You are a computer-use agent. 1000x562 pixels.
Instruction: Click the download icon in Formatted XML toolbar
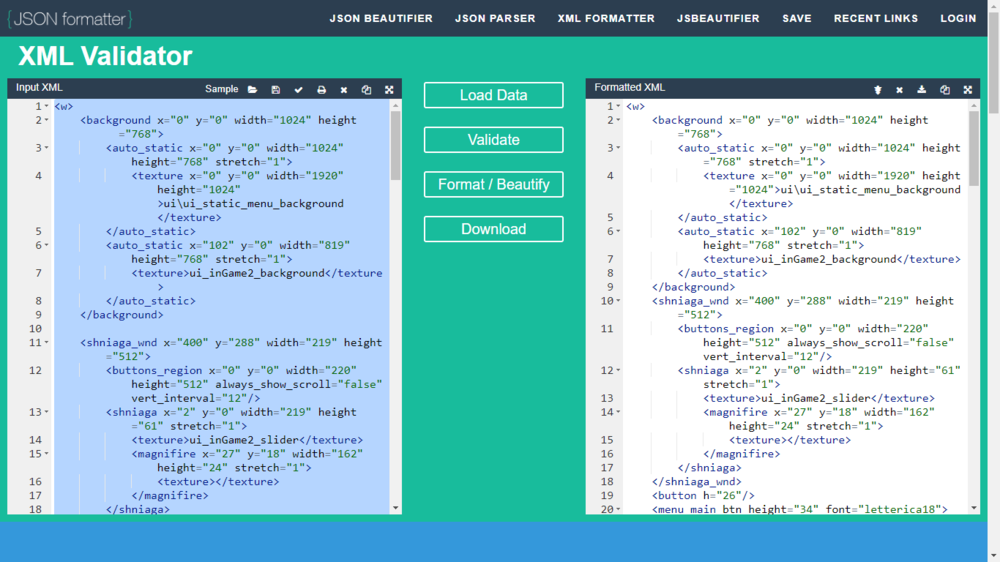922,90
